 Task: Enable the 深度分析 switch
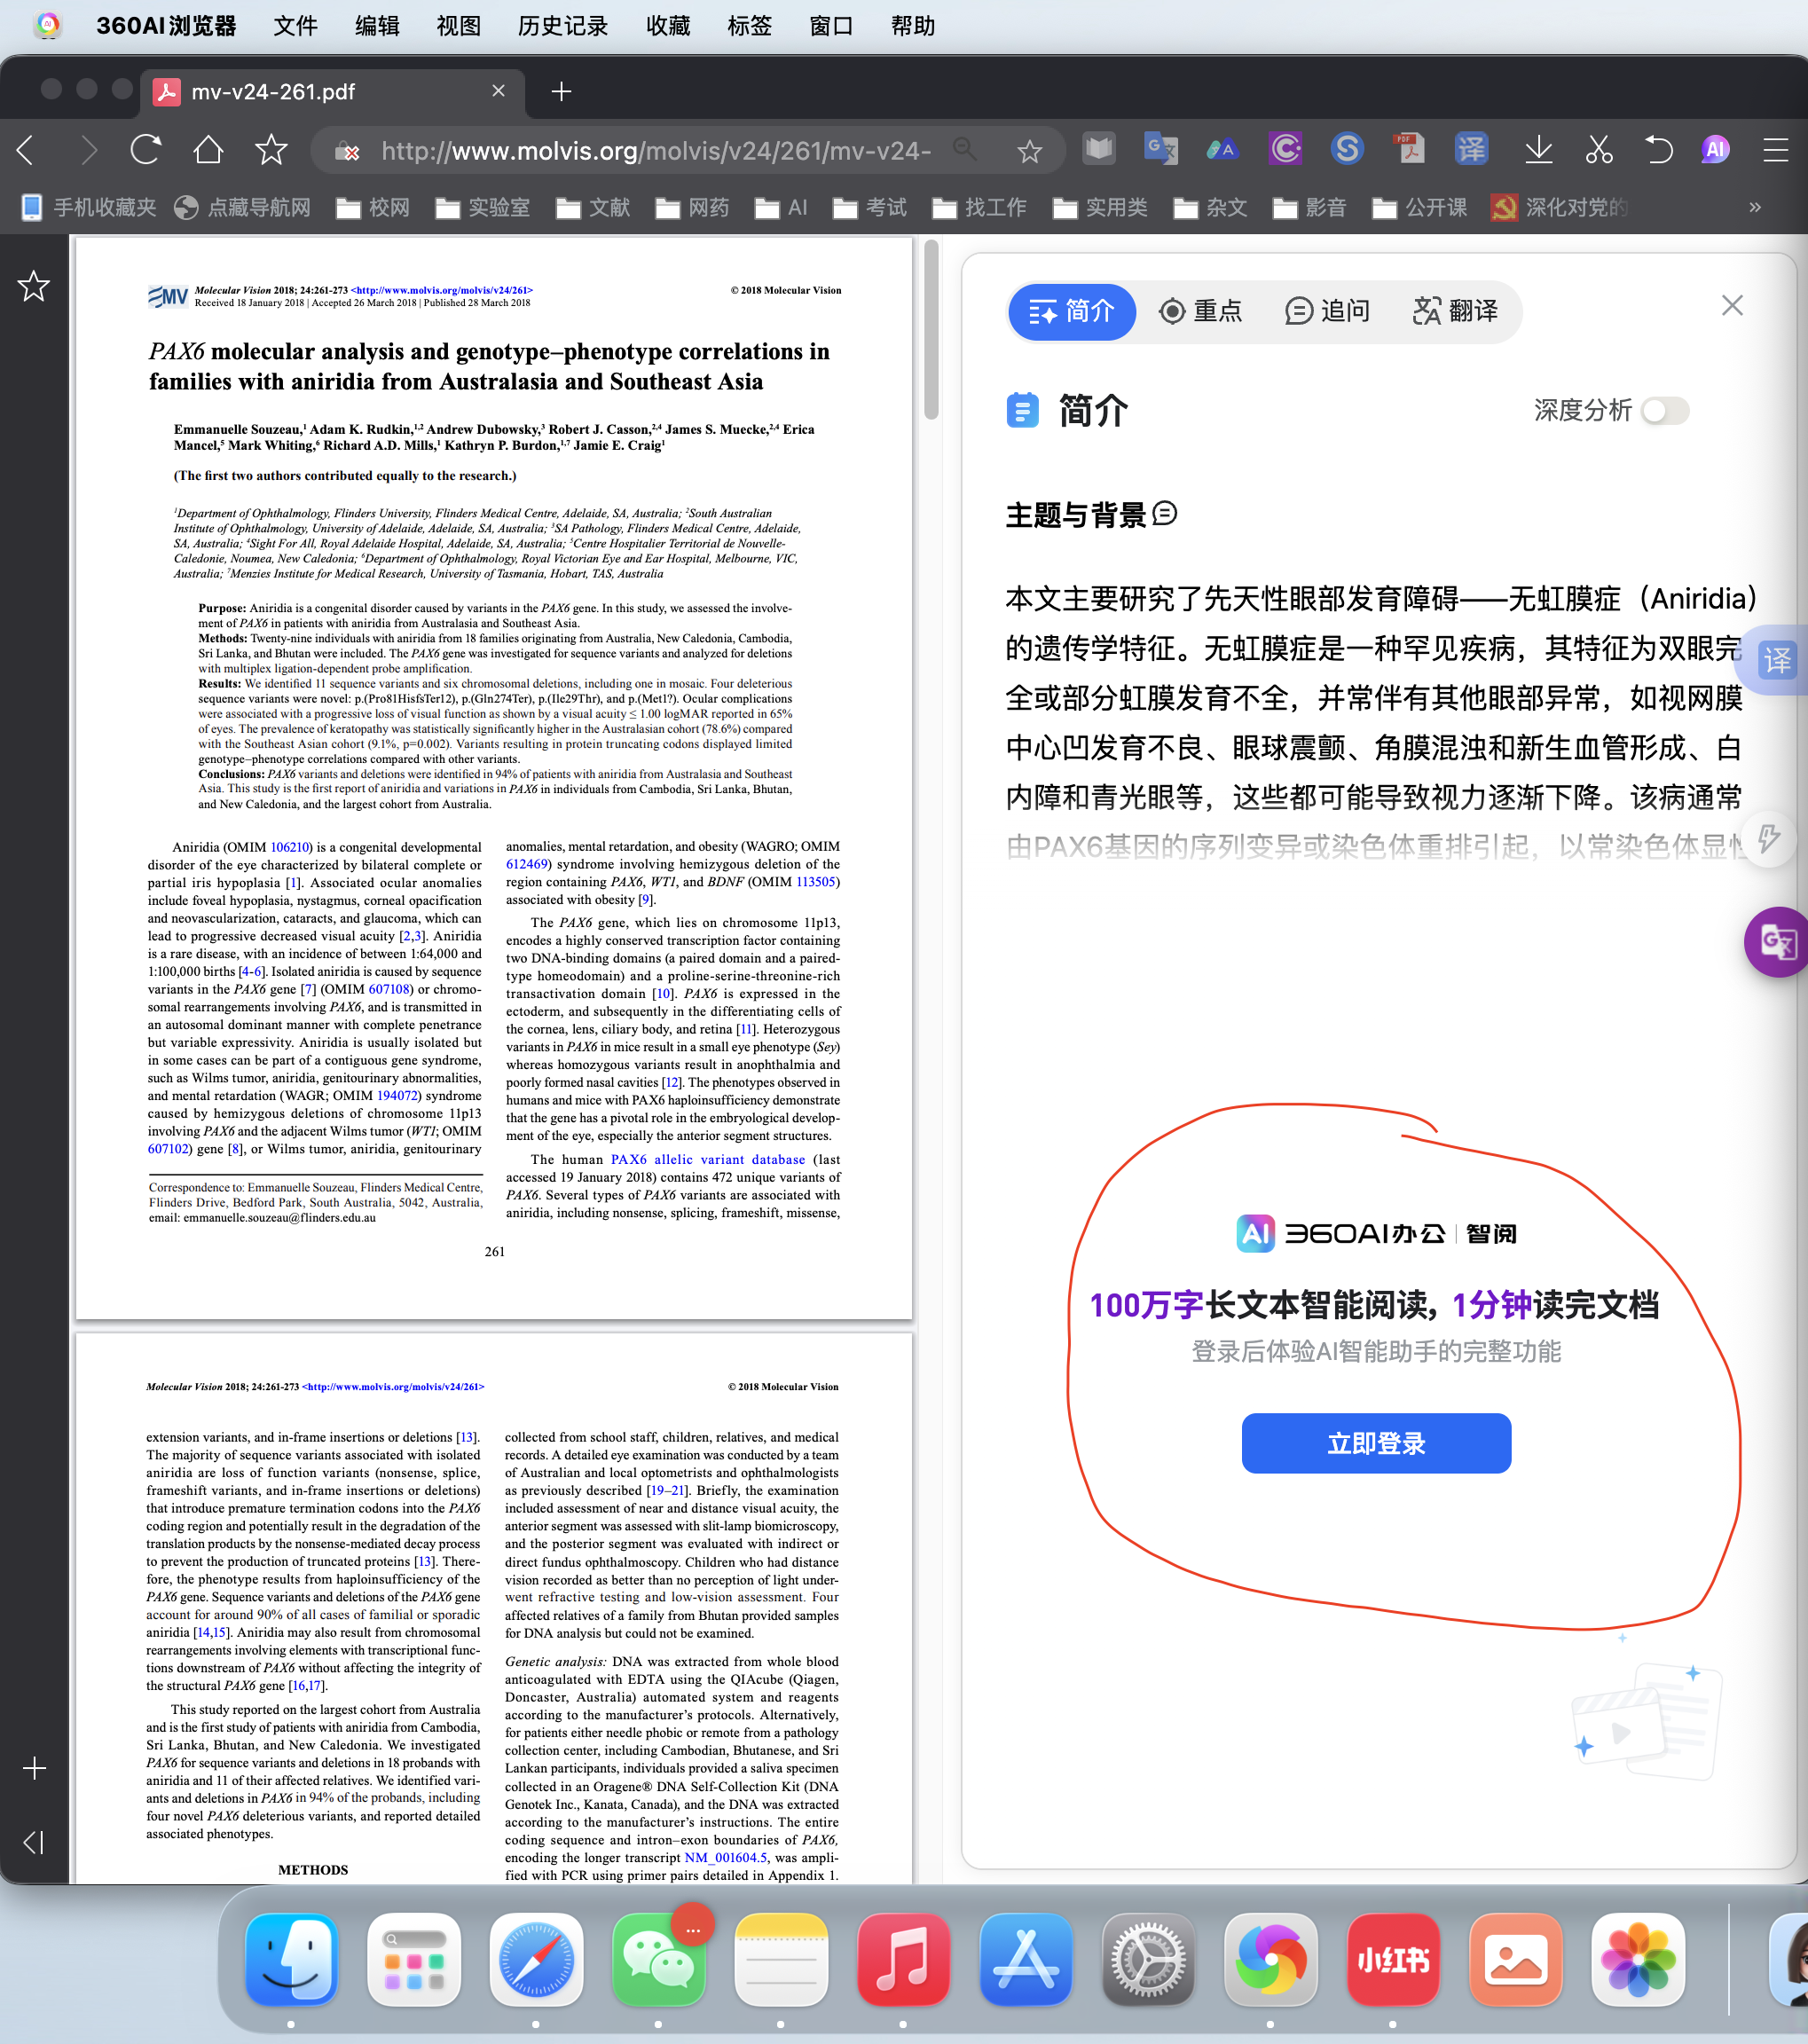1663,411
